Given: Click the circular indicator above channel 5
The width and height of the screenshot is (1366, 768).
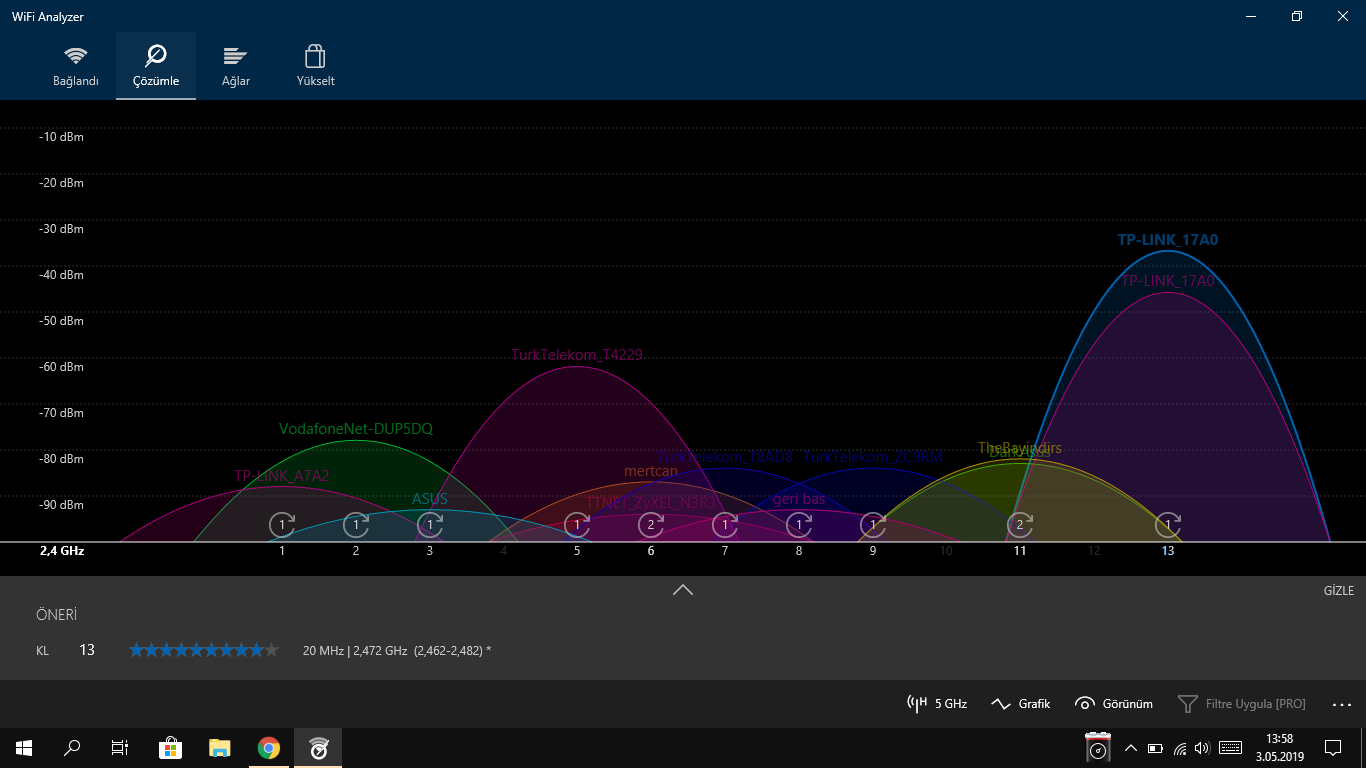Looking at the screenshot, I should (x=577, y=524).
